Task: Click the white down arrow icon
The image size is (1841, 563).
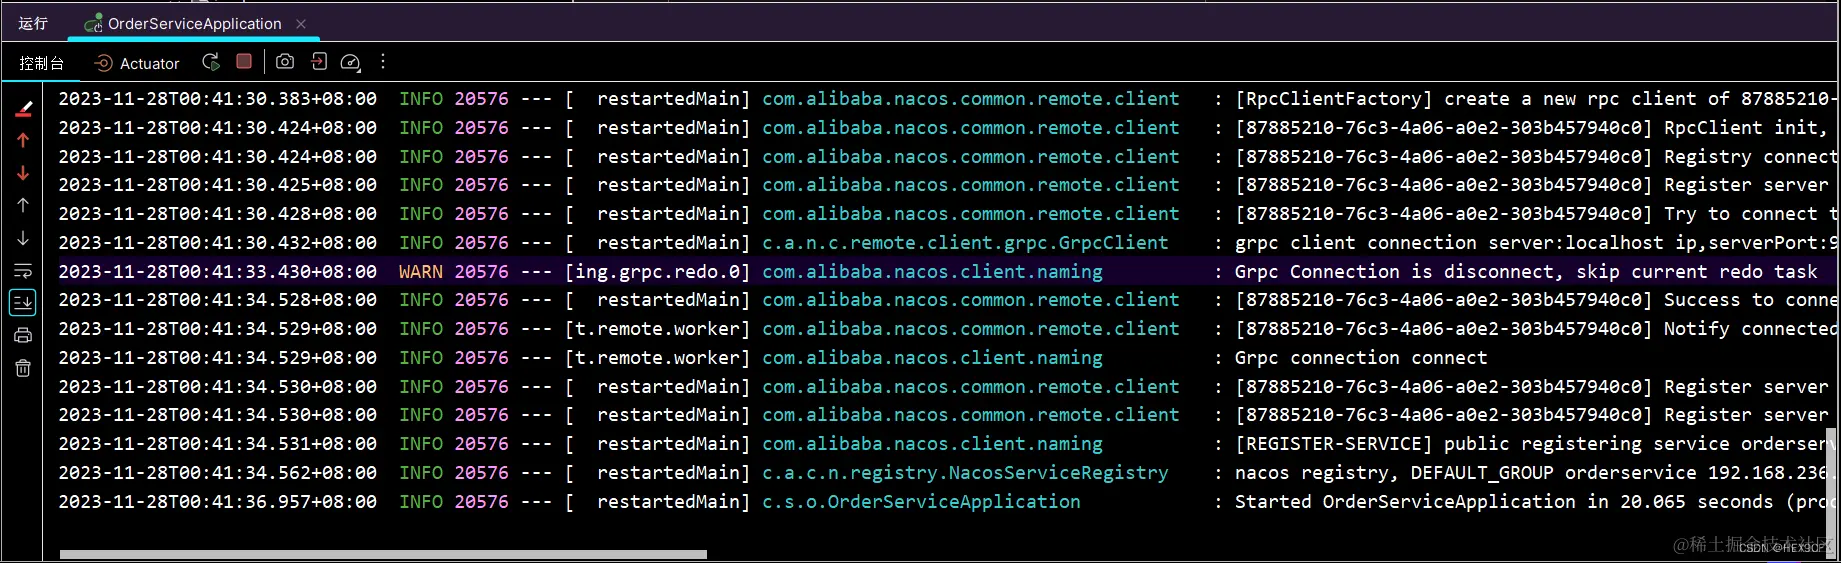Action: 23,238
